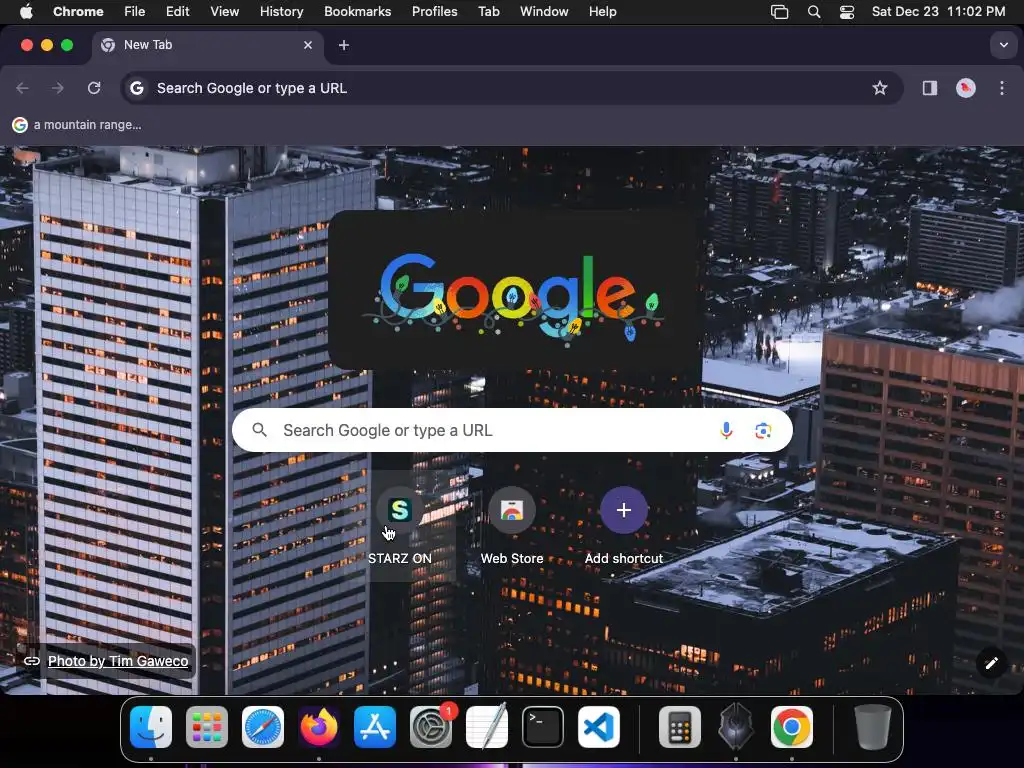Open TextEdit from the Dock
The image size is (1024, 768).
[x=487, y=727]
